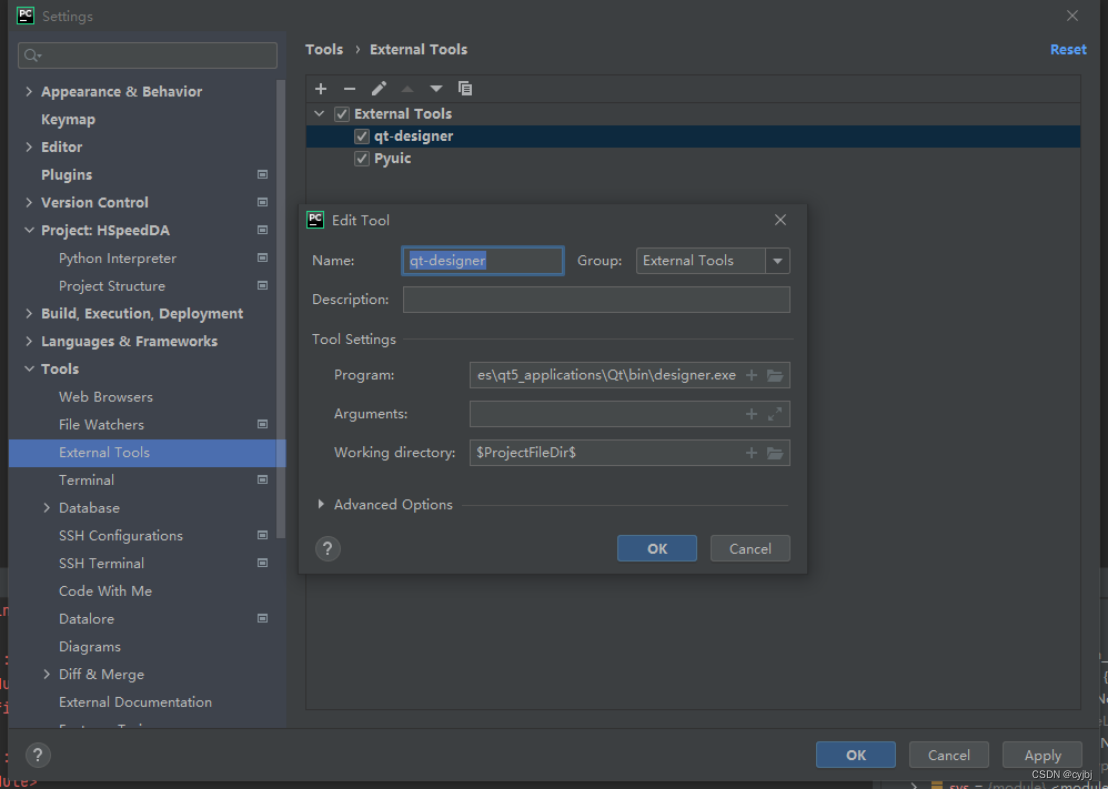Open External Documentation settings
Viewport: 1108px width, 790px height.
point(135,702)
